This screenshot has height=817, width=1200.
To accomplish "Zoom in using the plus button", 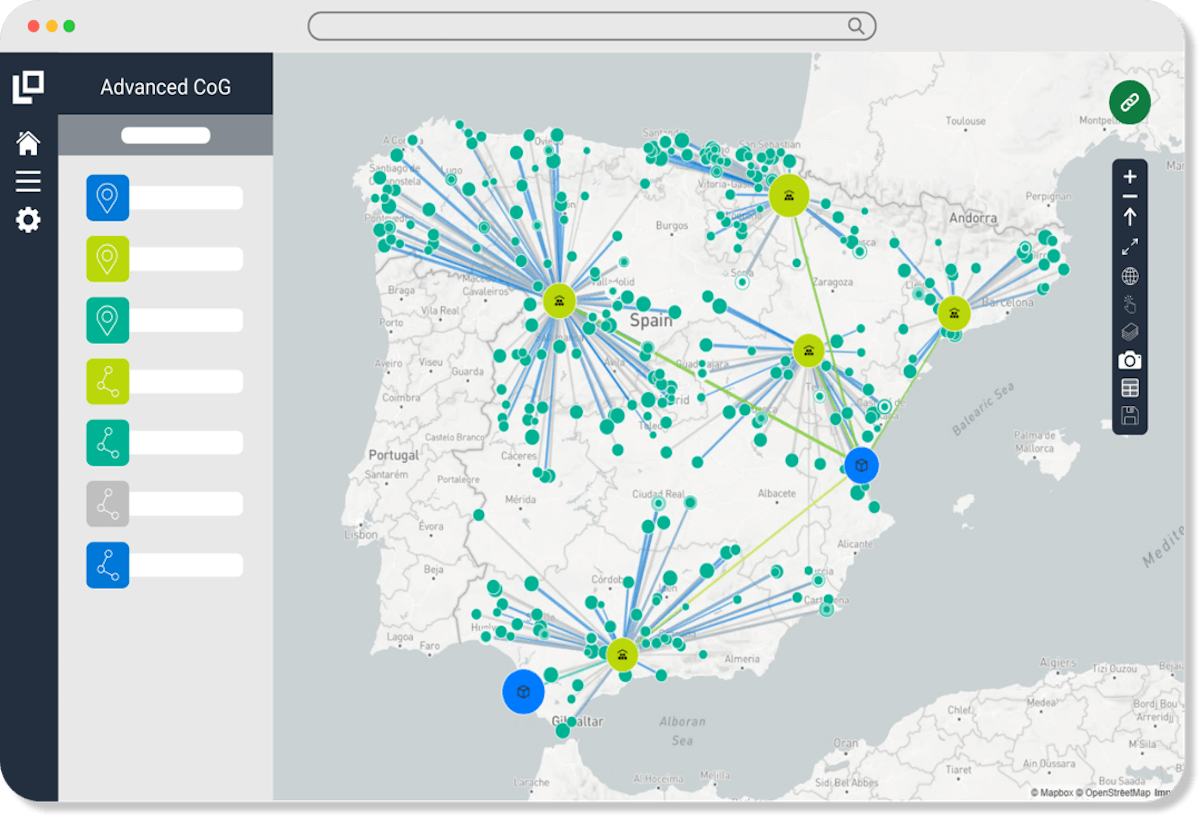I will [1129, 175].
